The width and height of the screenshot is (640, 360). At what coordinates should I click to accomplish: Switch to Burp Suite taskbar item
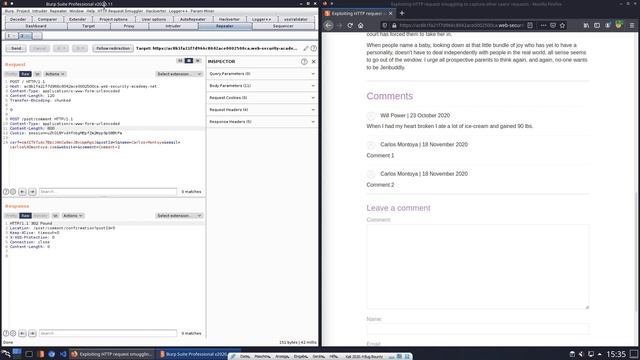pos(194,354)
